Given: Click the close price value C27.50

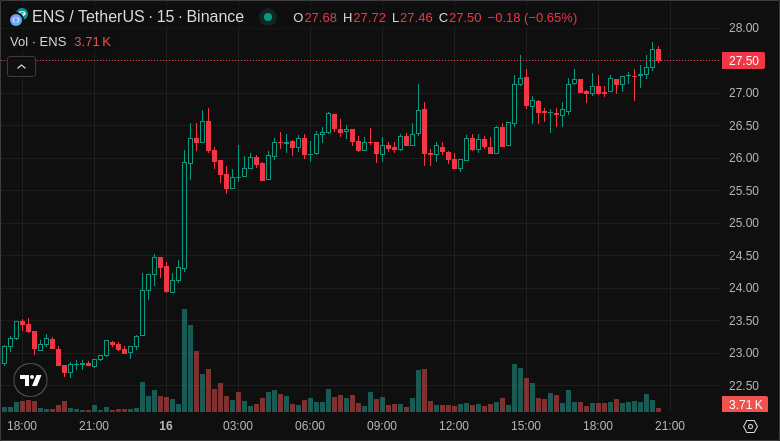Looking at the screenshot, I should coord(460,18).
